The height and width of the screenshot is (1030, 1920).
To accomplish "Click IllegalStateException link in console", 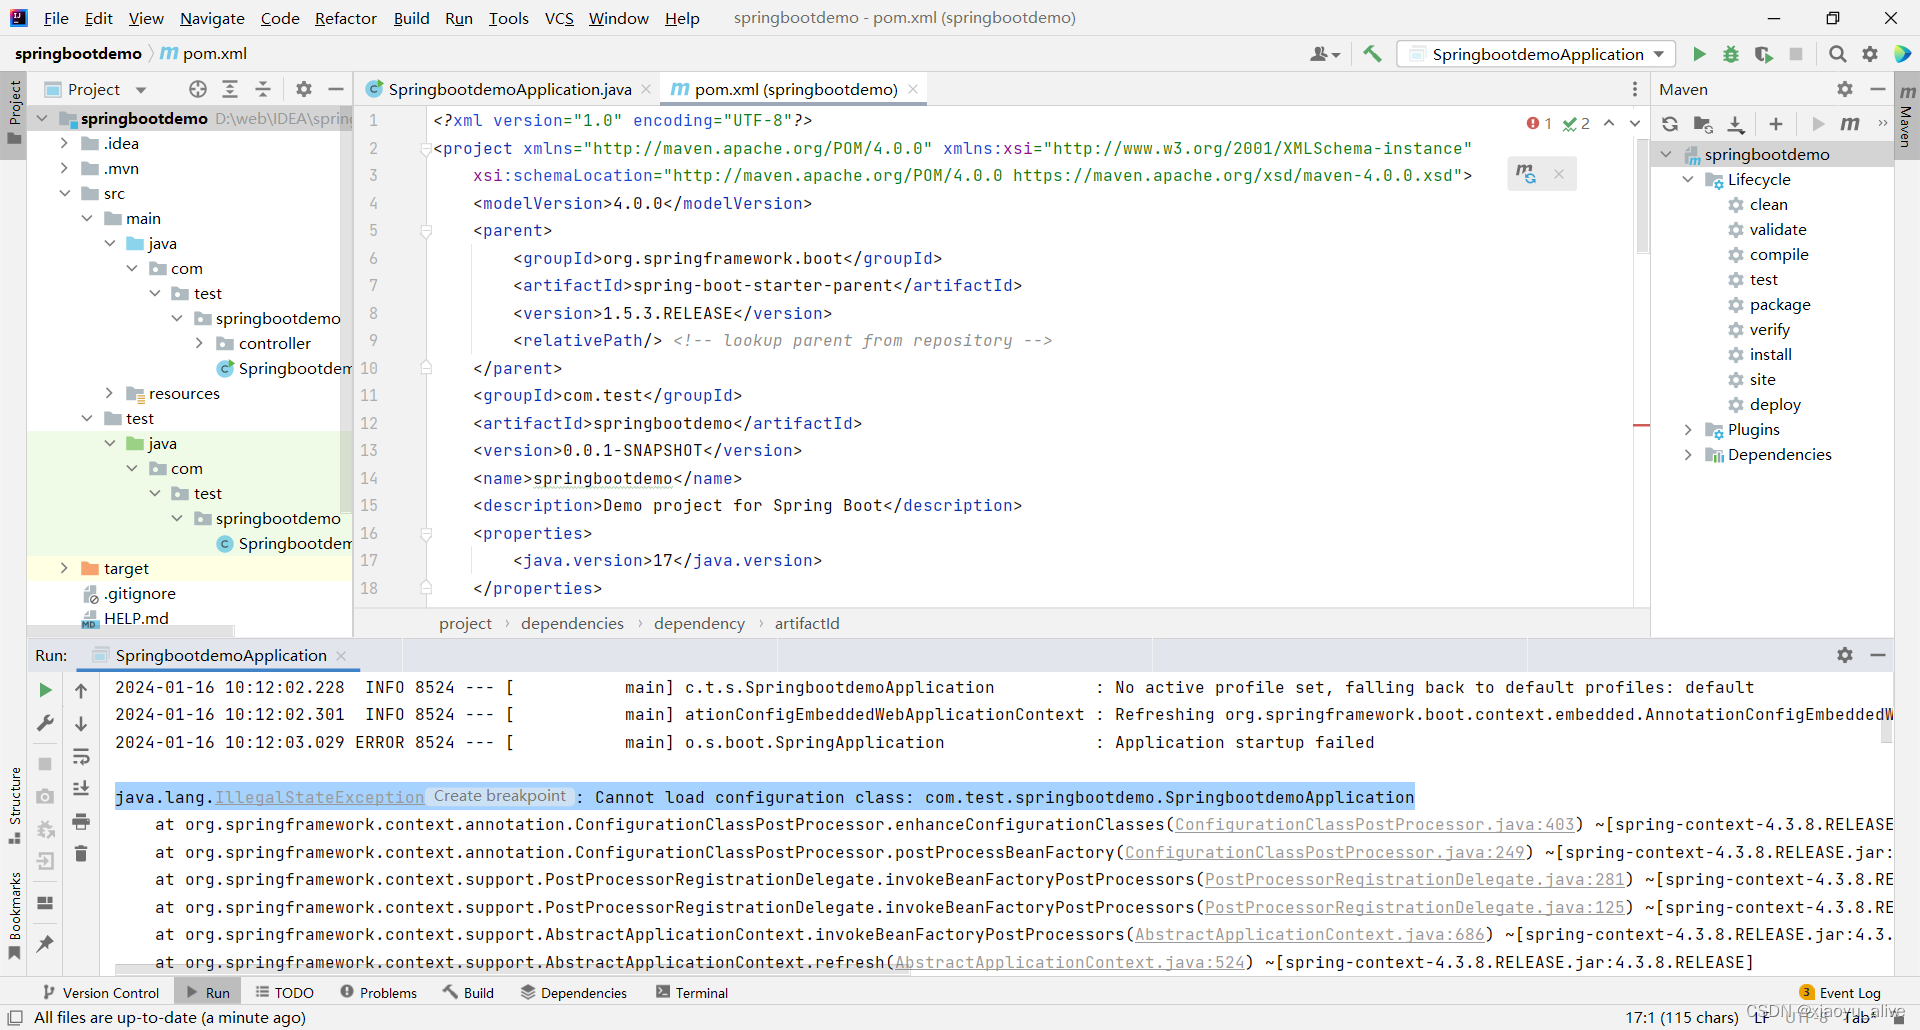I will coord(320,797).
